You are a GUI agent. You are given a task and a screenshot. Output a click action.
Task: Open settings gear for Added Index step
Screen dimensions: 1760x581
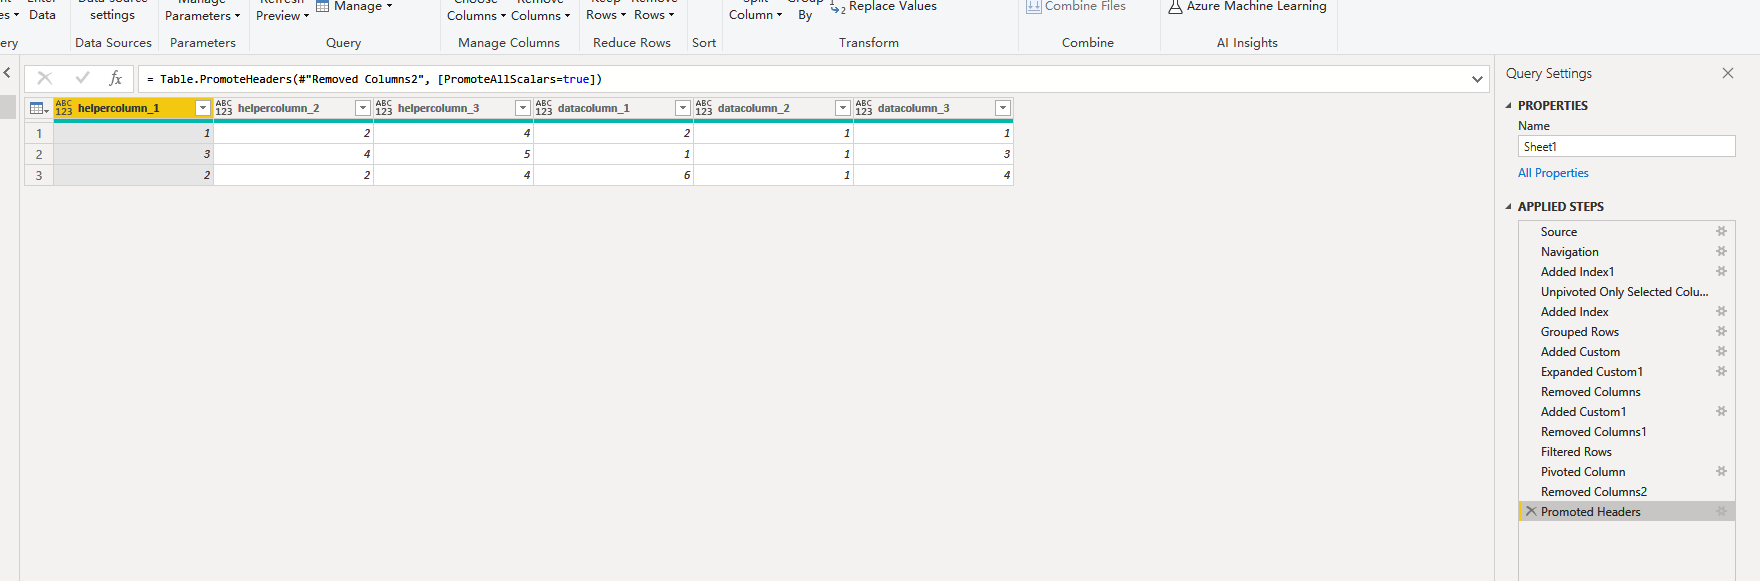[1722, 311]
